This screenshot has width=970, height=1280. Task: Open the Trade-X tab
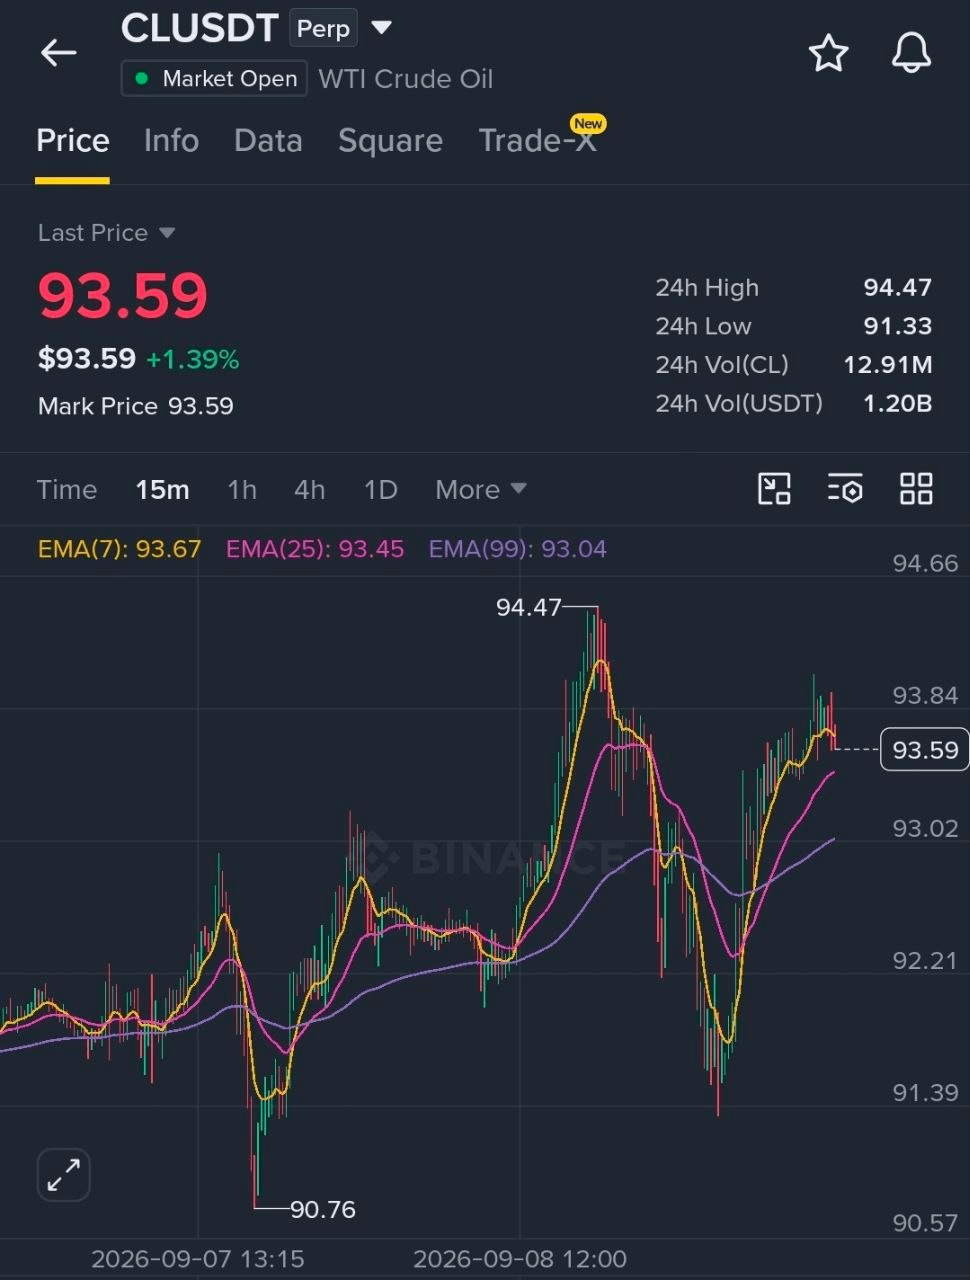pos(537,141)
